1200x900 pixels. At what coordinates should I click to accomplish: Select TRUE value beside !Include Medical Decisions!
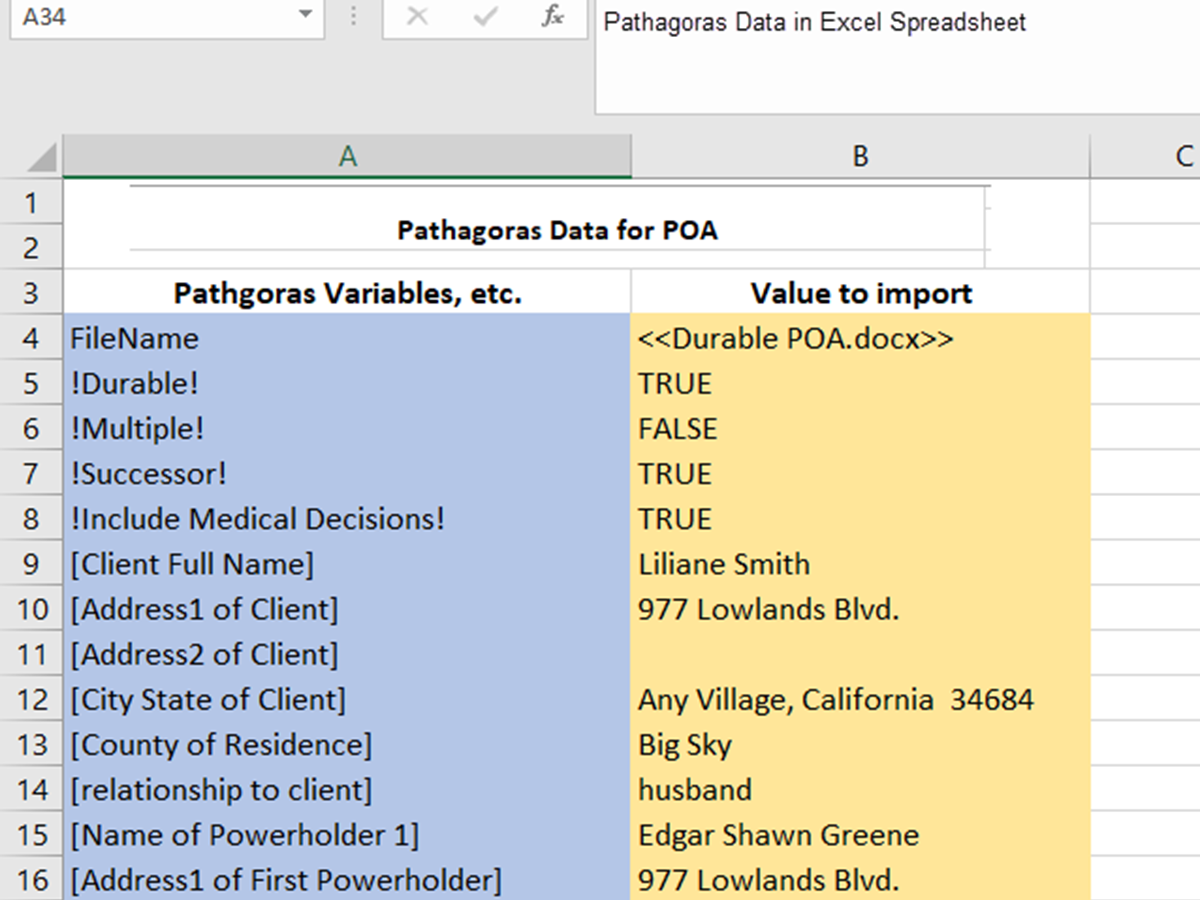tap(861, 519)
